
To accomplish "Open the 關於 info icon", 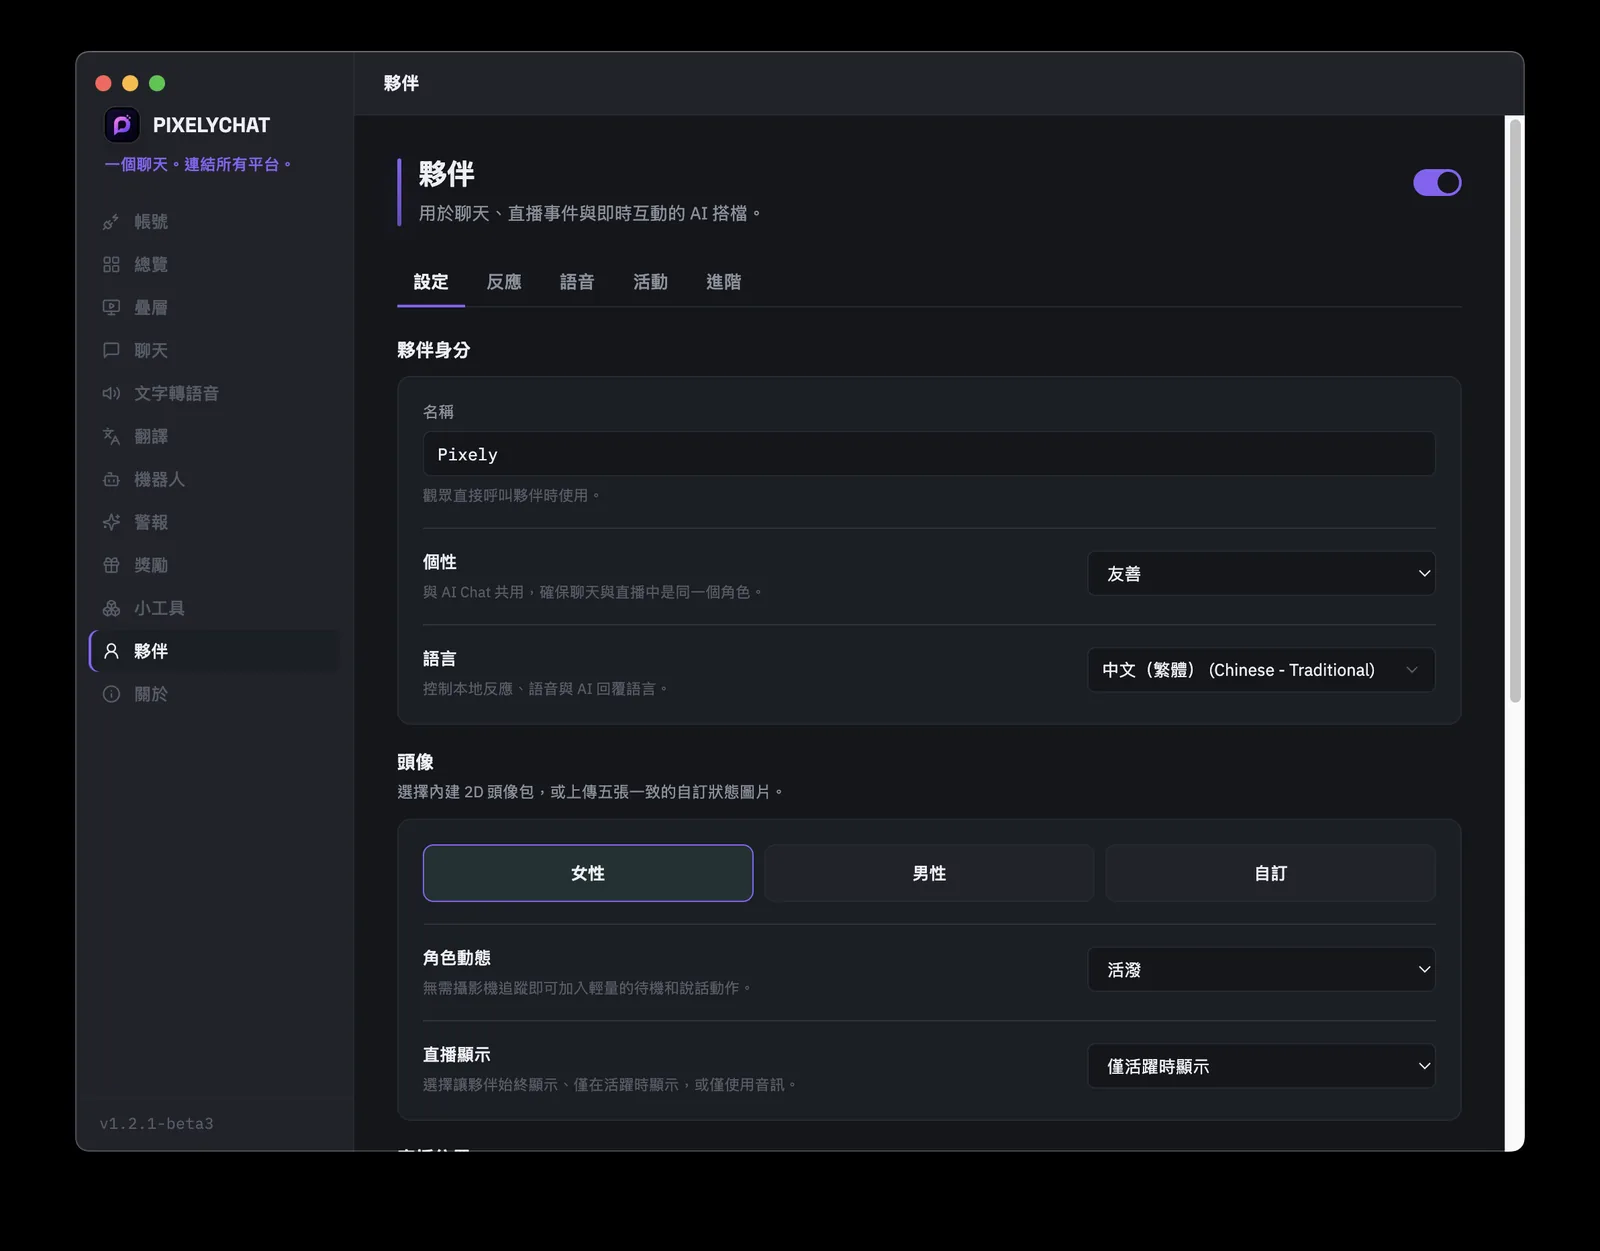I will [x=111, y=695].
